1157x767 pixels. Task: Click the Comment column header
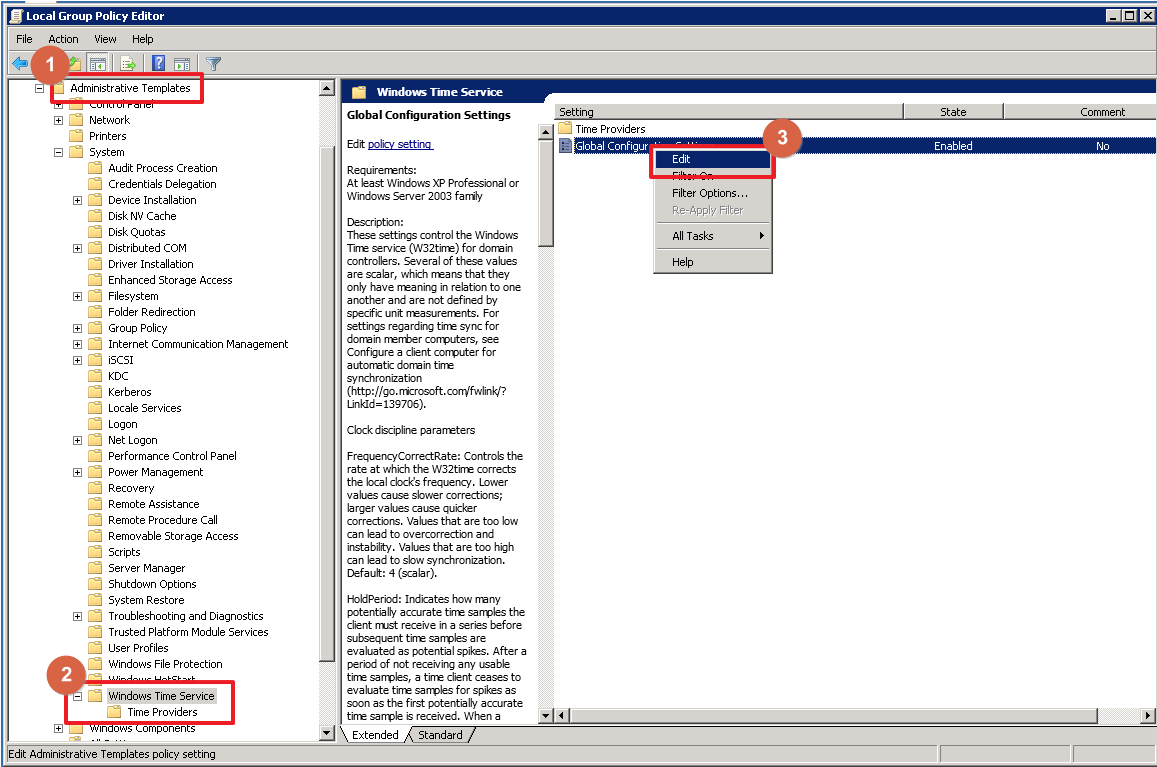point(1080,111)
